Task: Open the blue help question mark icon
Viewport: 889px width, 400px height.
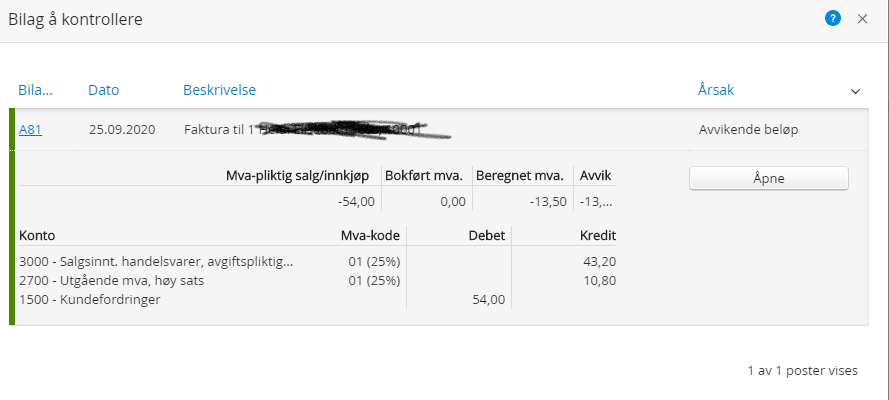Action: (832, 19)
